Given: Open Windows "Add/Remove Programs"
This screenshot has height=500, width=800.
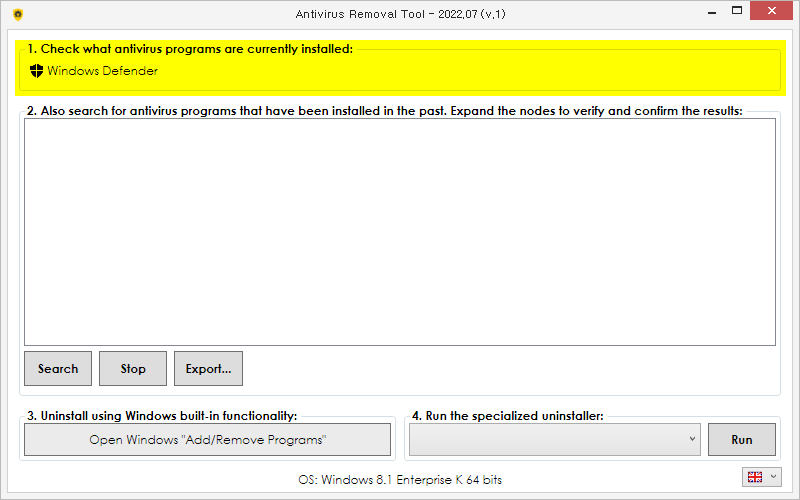Looking at the screenshot, I should [207, 439].
